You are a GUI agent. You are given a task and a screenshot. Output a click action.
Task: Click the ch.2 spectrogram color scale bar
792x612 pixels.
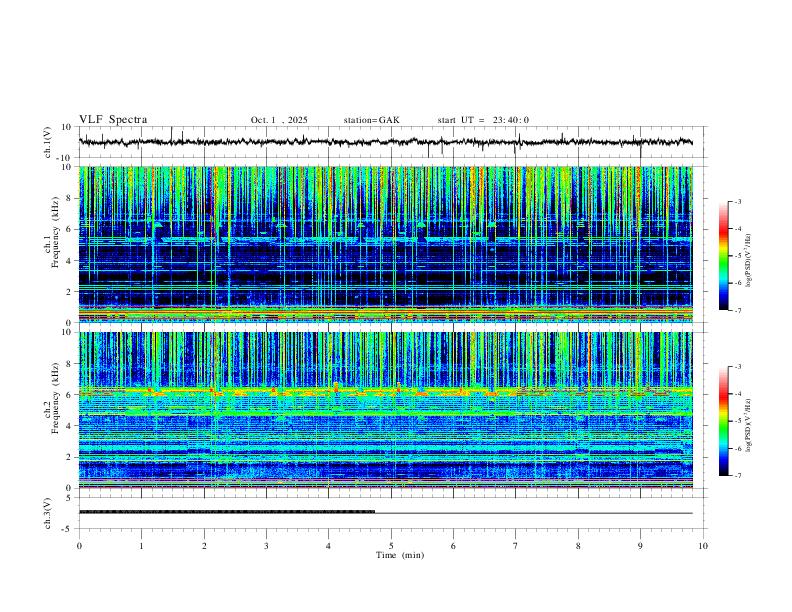723,421
